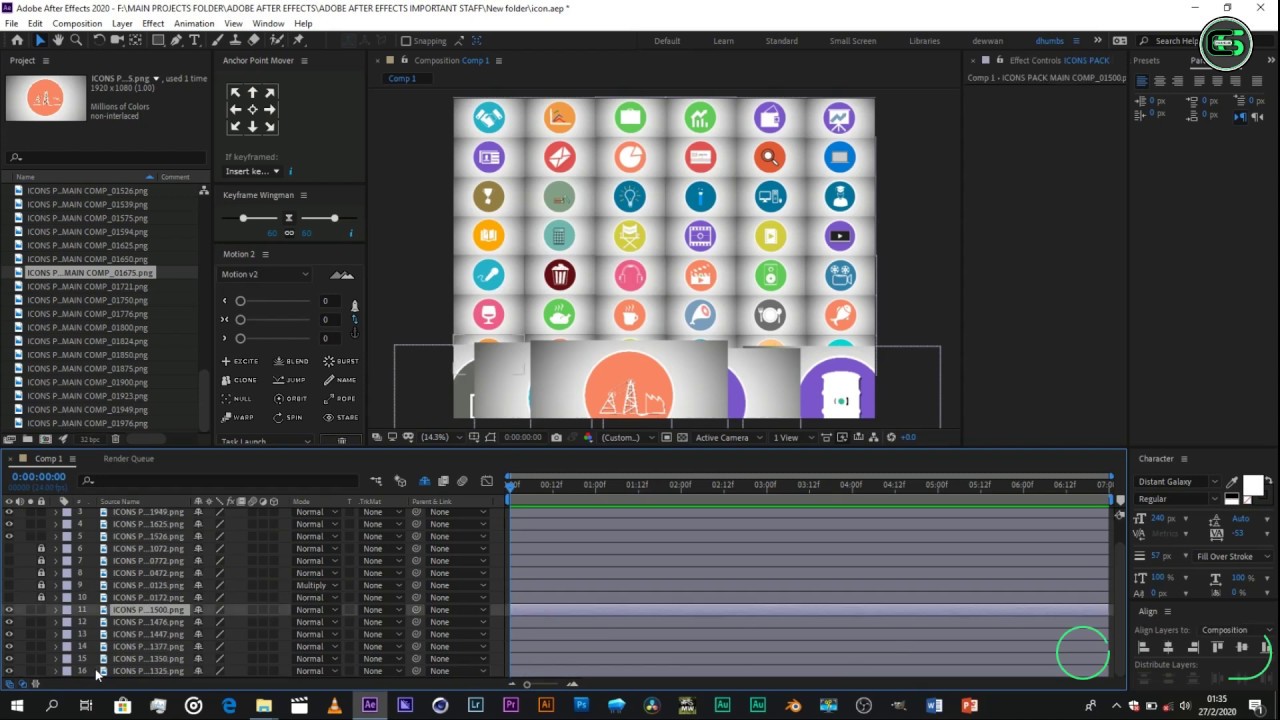The height and width of the screenshot is (720, 1280).
Task: Toggle eye for layer 16 ICONS P...1325.png
Action: point(9,671)
